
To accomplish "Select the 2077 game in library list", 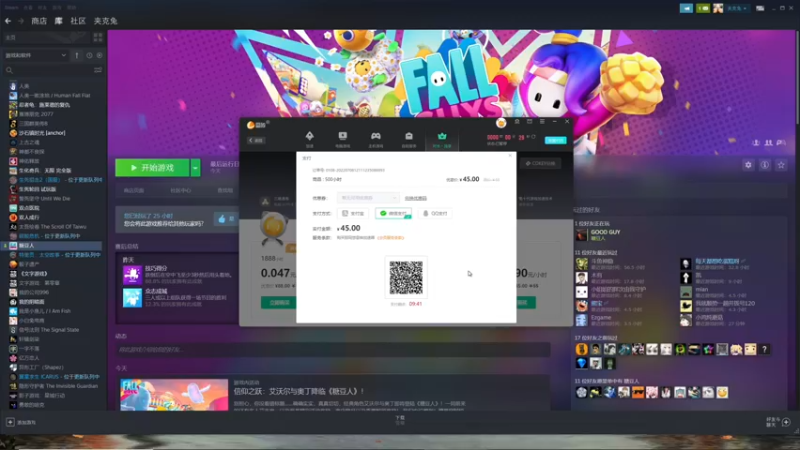I will pyautogui.click(x=36, y=114).
